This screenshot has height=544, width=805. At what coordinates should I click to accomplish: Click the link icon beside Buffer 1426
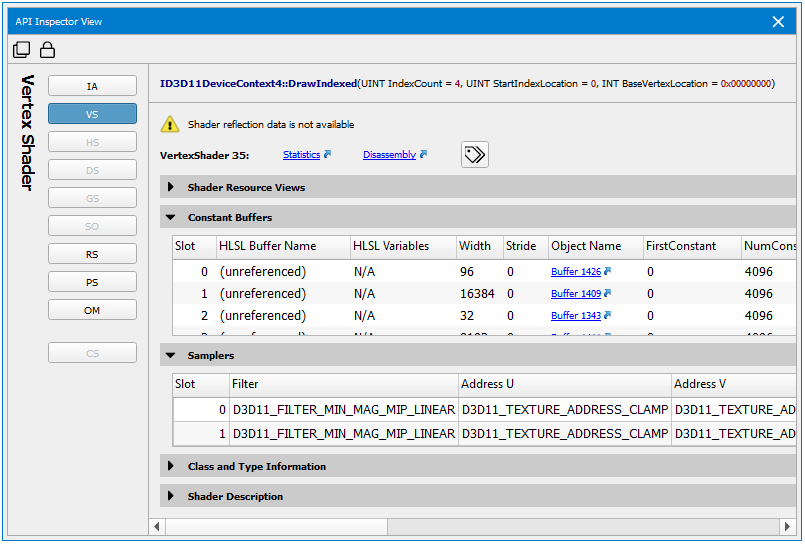(607, 271)
